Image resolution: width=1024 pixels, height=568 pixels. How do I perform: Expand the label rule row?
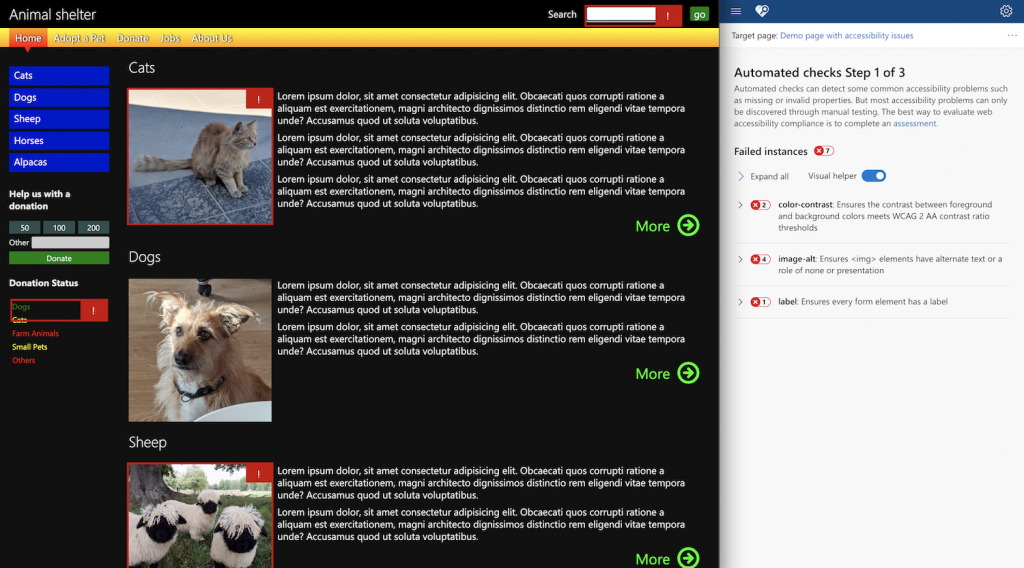click(x=740, y=302)
